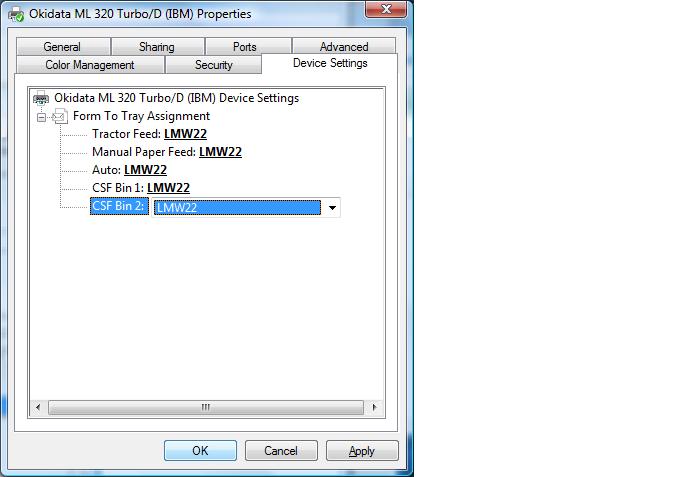The height and width of the screenshot is (477, 680).
Task: Click the Auto LMW22 tray setting
Action: (145, 170)
